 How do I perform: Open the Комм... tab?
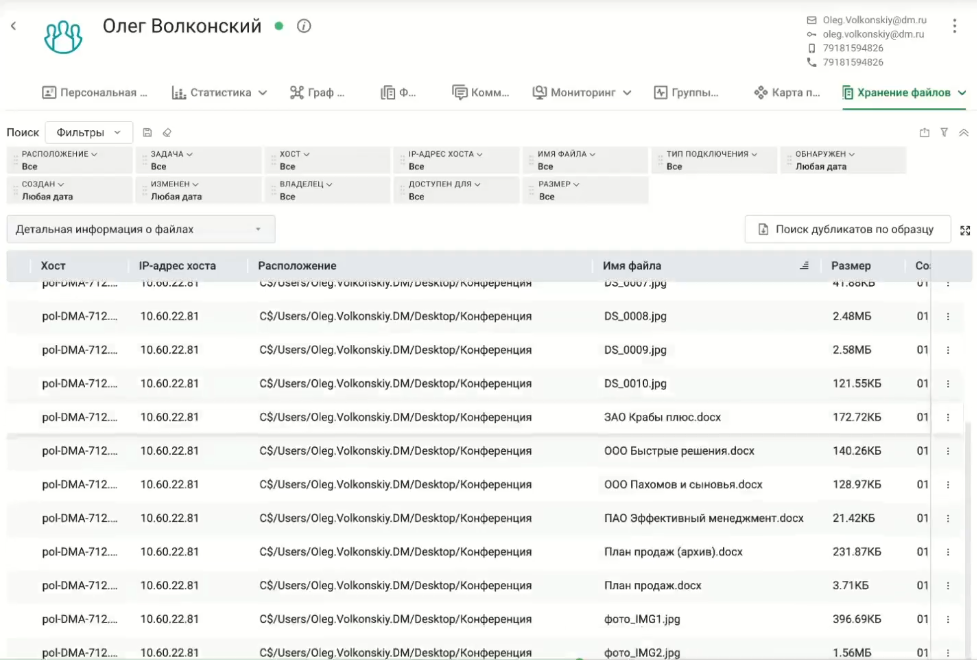(x=480, y=93)
